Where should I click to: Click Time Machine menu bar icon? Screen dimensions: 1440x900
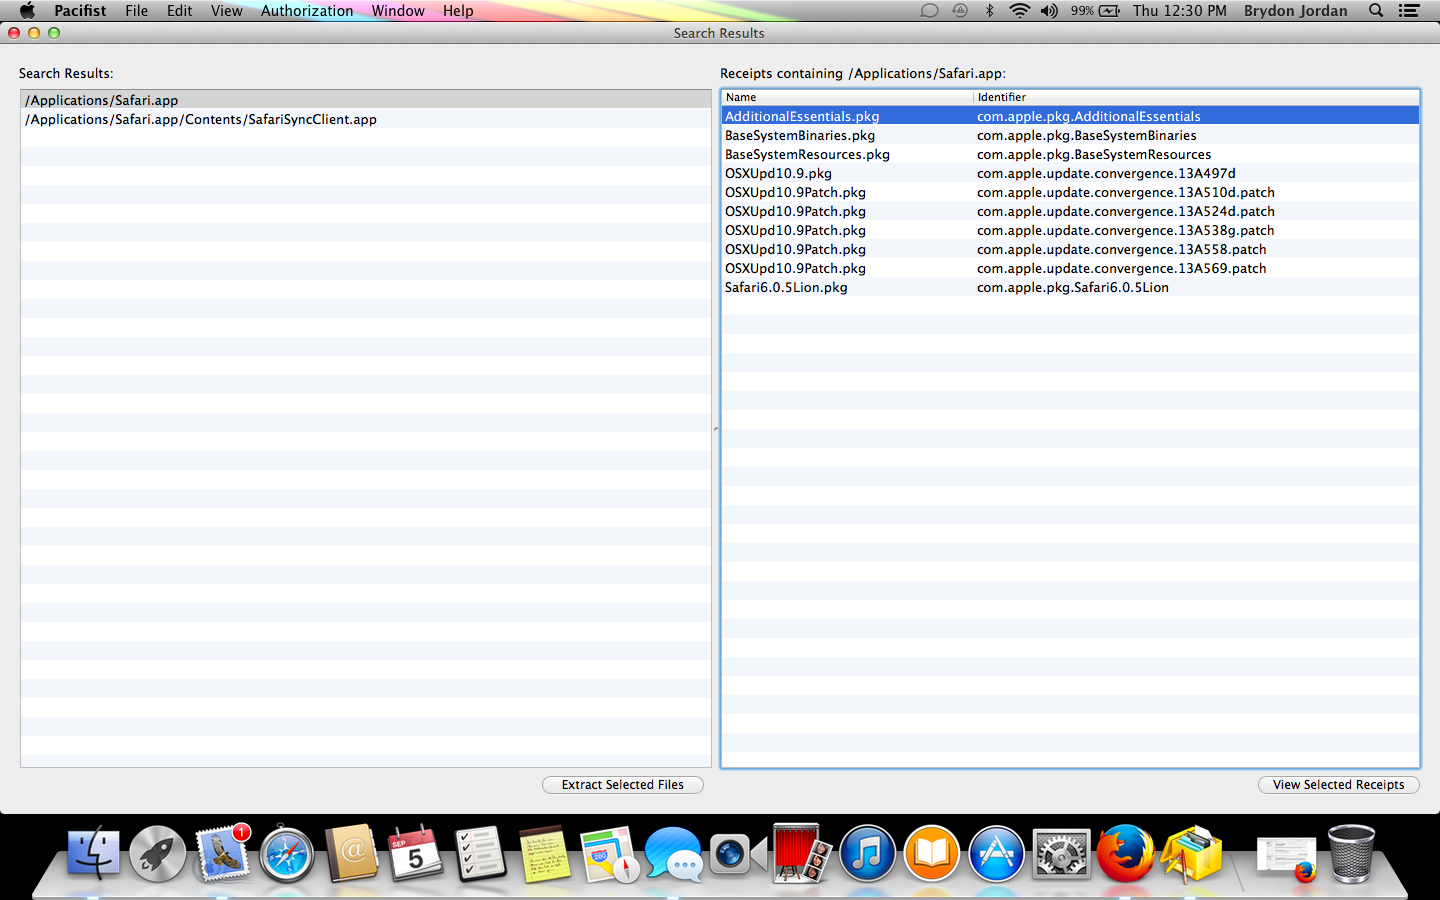tap(960, 11)
